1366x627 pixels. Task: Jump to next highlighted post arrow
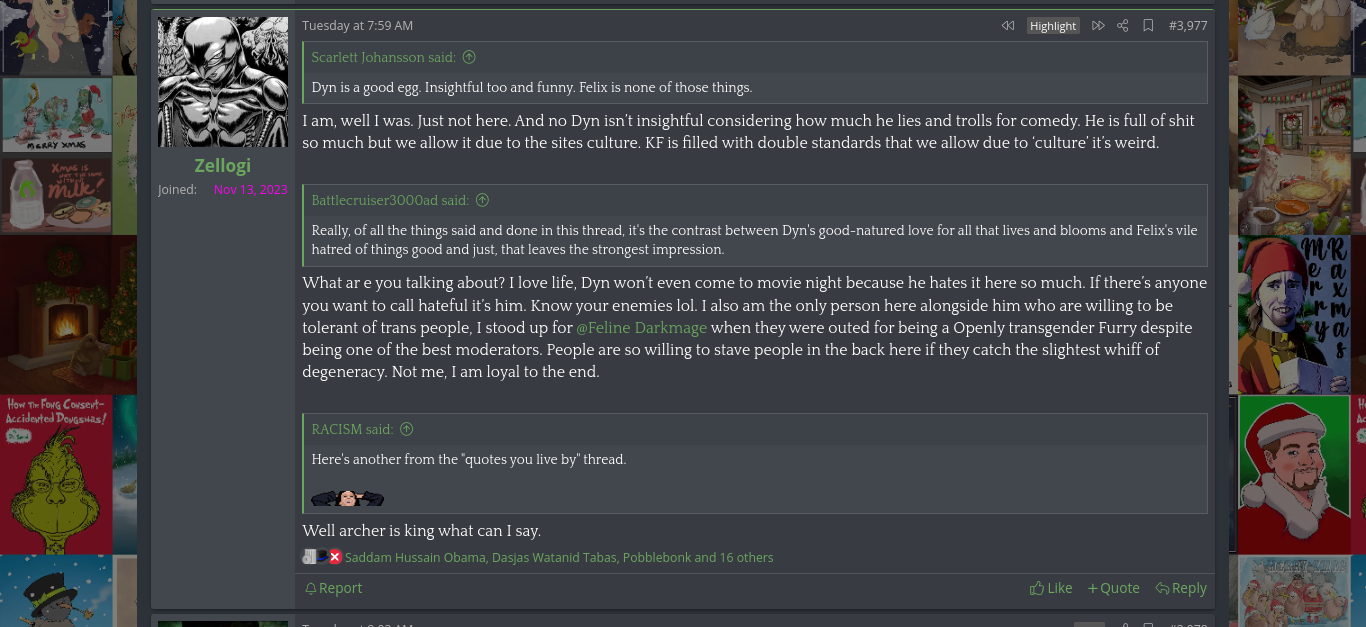pyautogui.click(x=1098, y=26)
